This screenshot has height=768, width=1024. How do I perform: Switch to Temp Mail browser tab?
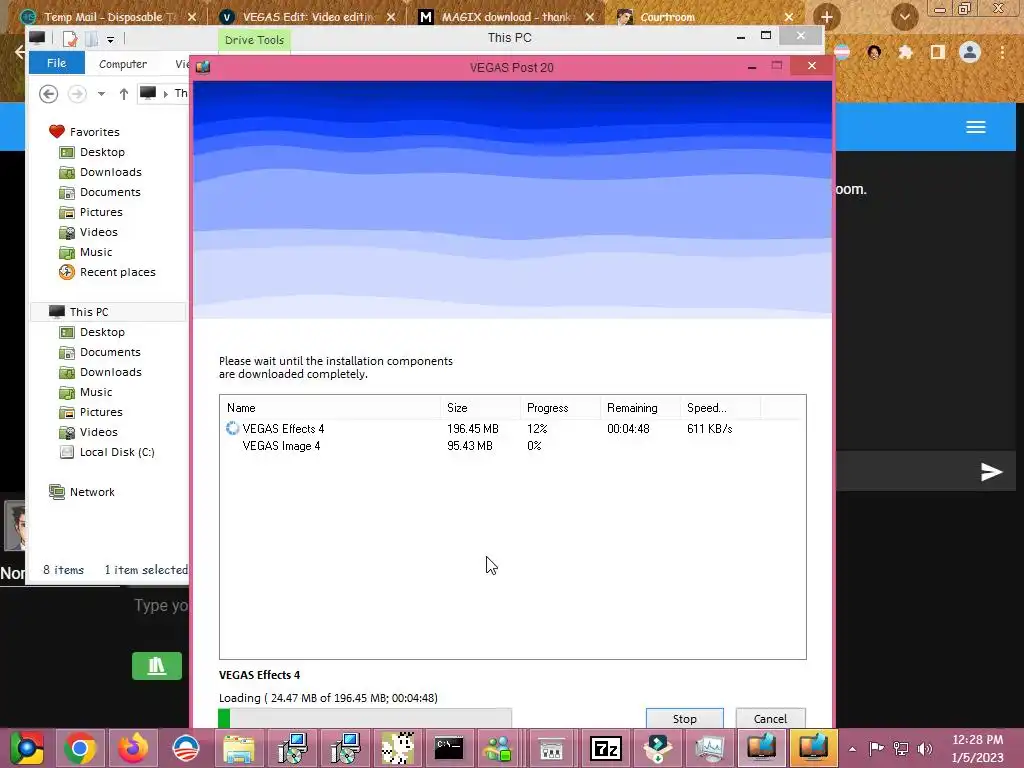tap(104, 17)
